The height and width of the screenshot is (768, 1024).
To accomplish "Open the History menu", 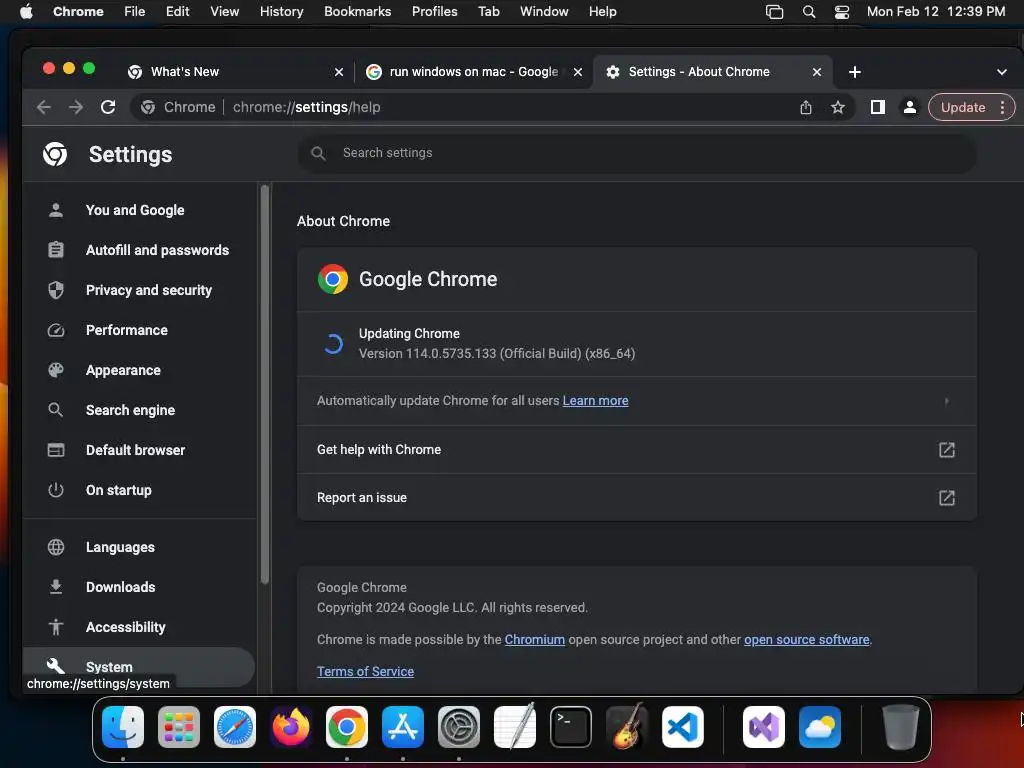I will coord(281,11).
